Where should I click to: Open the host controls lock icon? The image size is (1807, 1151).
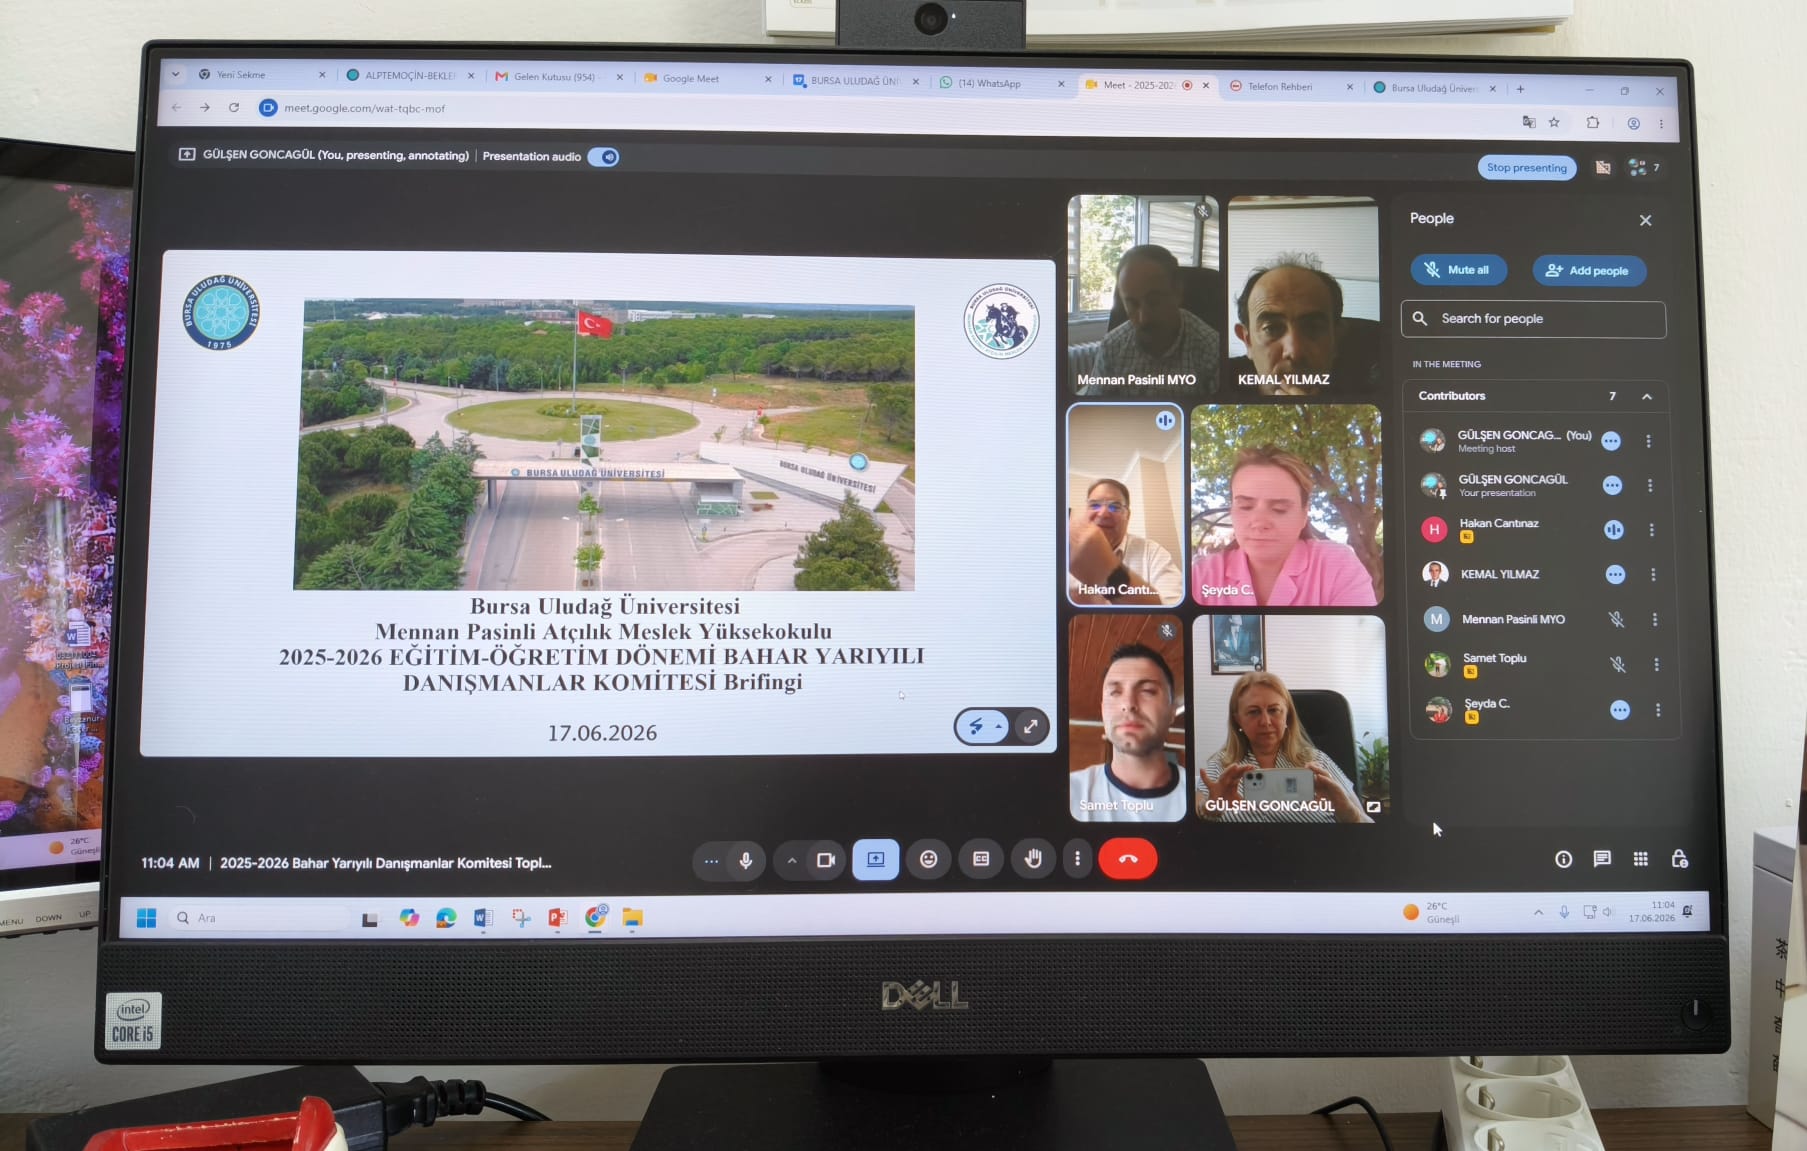[1680, 859]
